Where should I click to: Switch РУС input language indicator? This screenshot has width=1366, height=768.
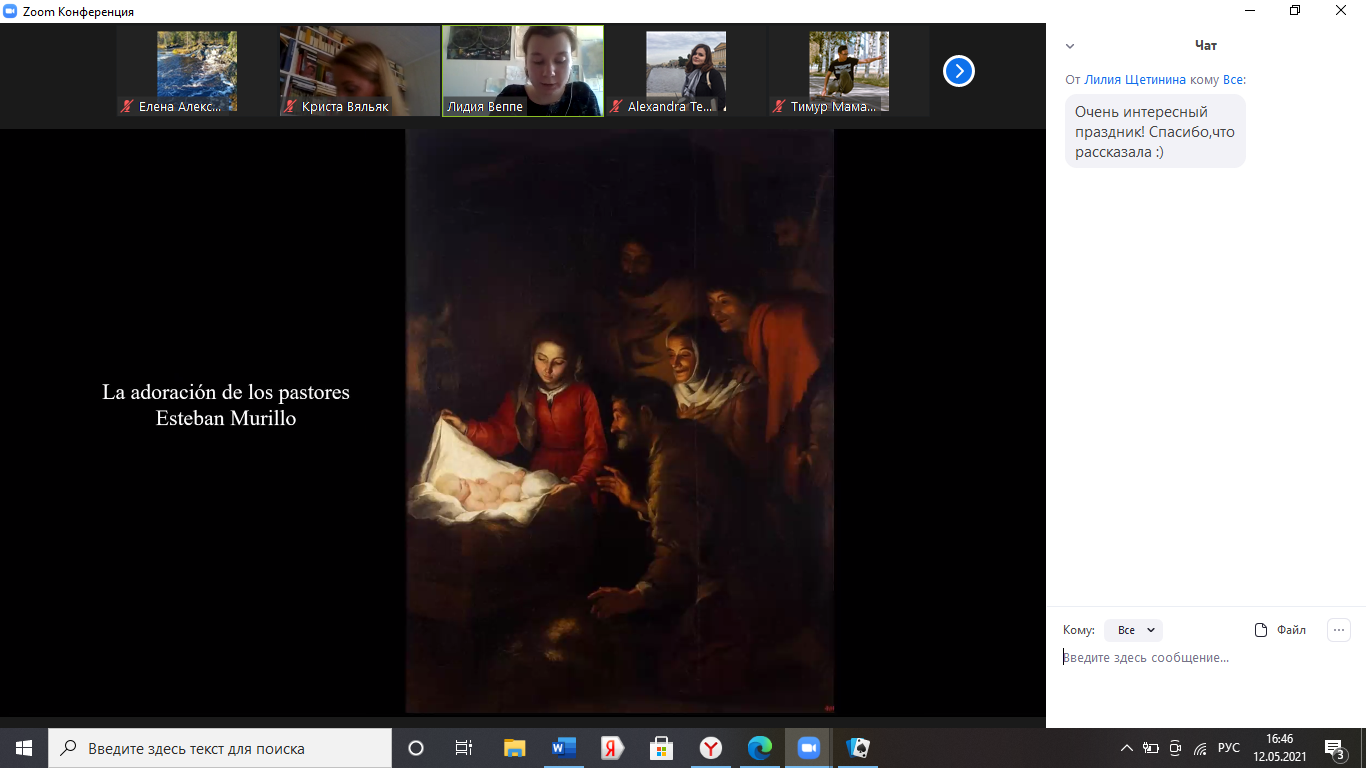tap(1229, 748)
